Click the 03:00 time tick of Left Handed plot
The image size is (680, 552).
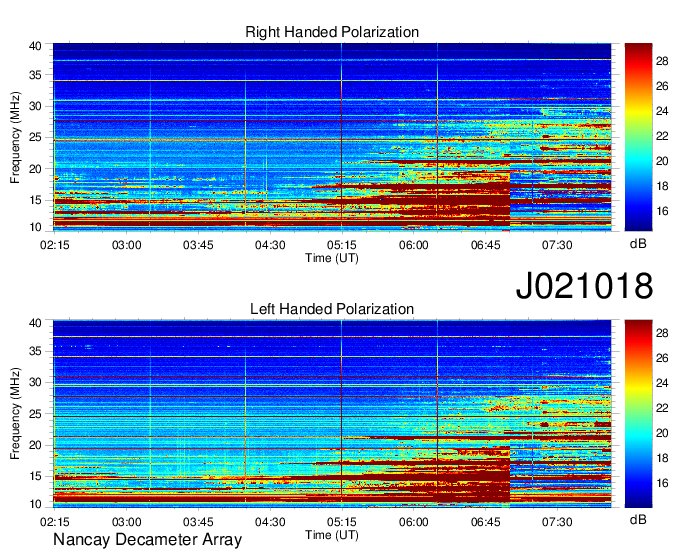127,522
